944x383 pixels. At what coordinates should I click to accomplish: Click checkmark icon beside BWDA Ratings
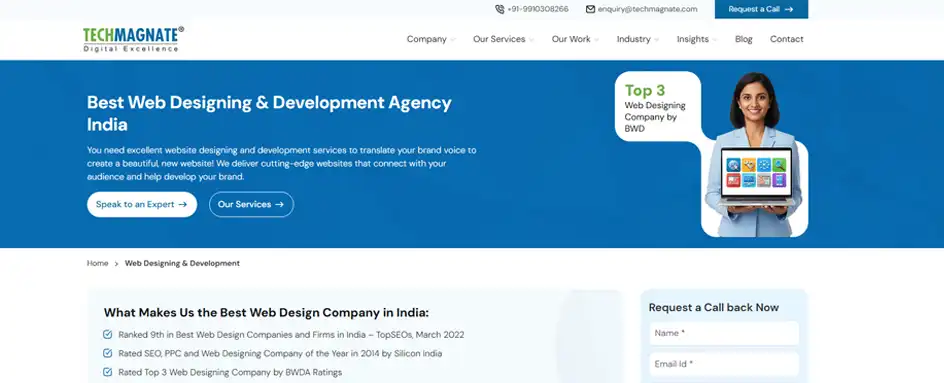click(x=108, y=372)
